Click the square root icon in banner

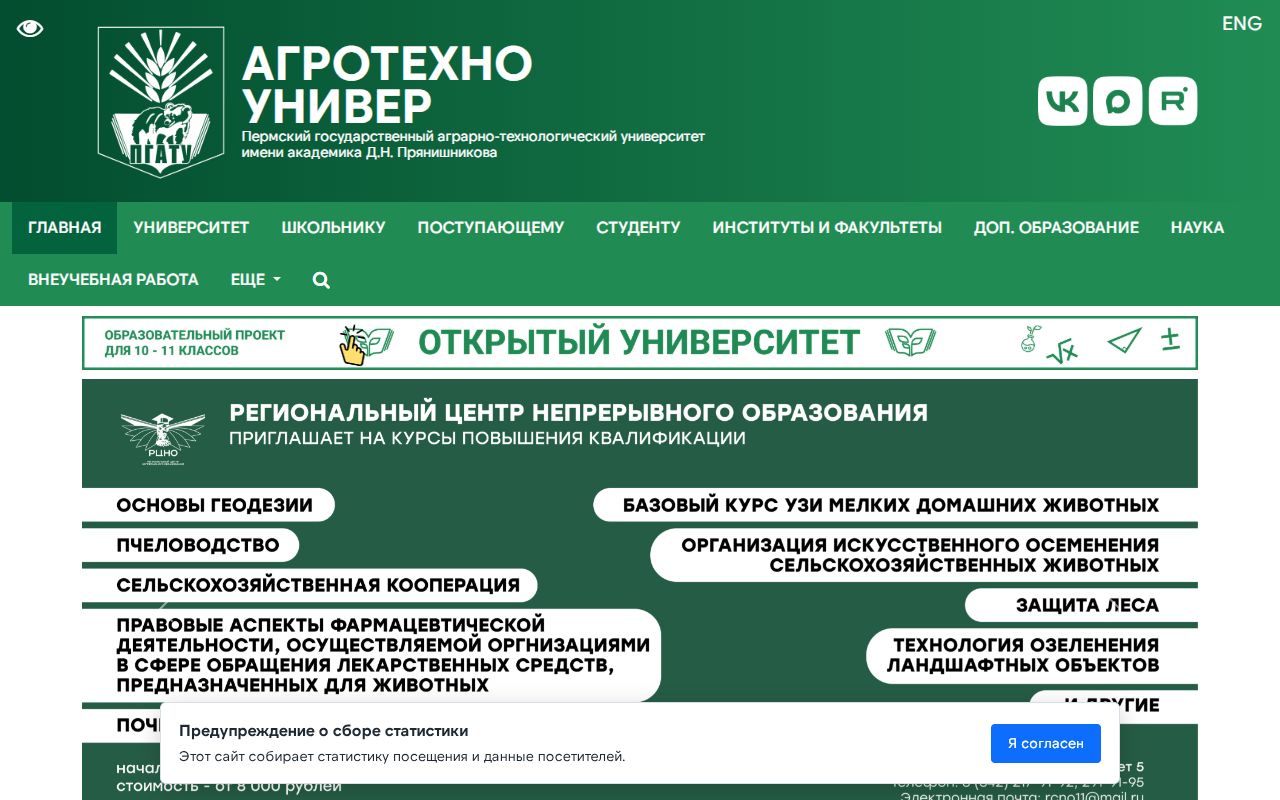[1062, 352]
